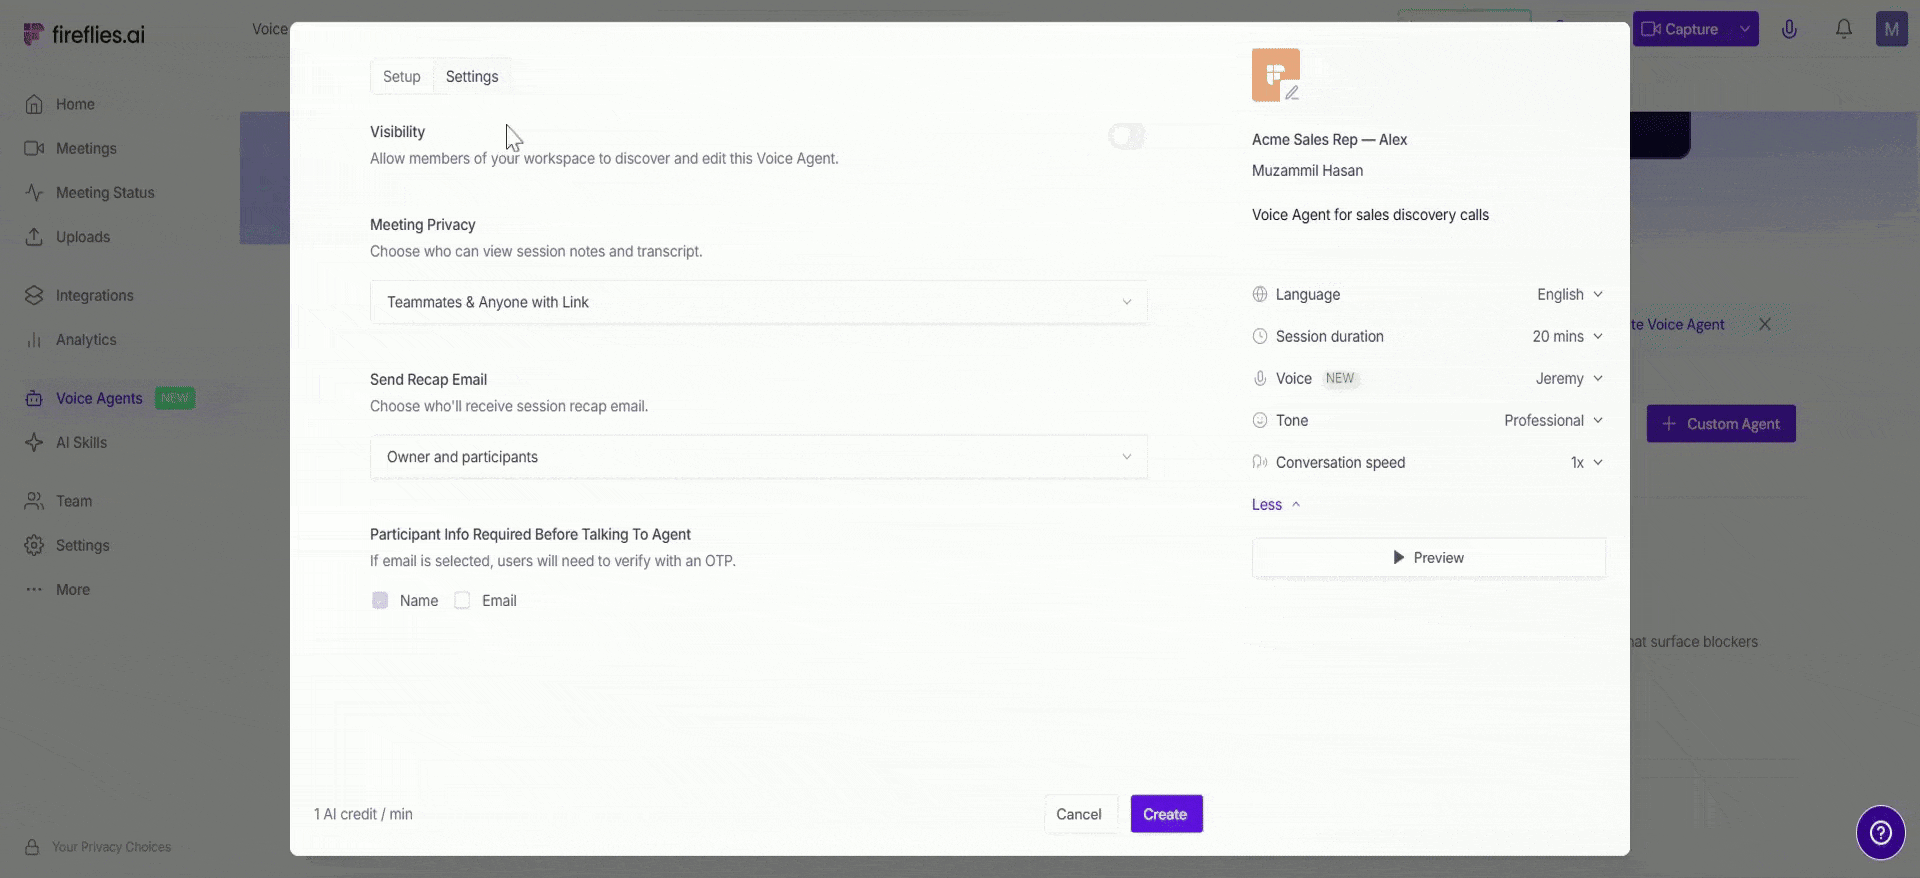Click the Your Privacy Choices link
Viewport: 1920px width, 878px height.
click(x=111, y=847)
